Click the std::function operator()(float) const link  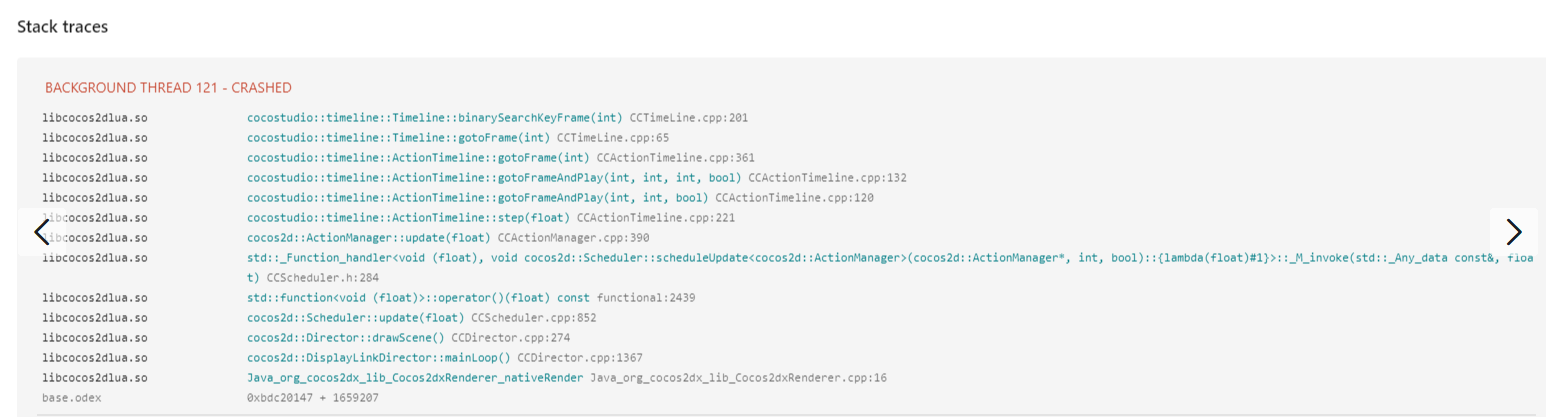(418, 298)
